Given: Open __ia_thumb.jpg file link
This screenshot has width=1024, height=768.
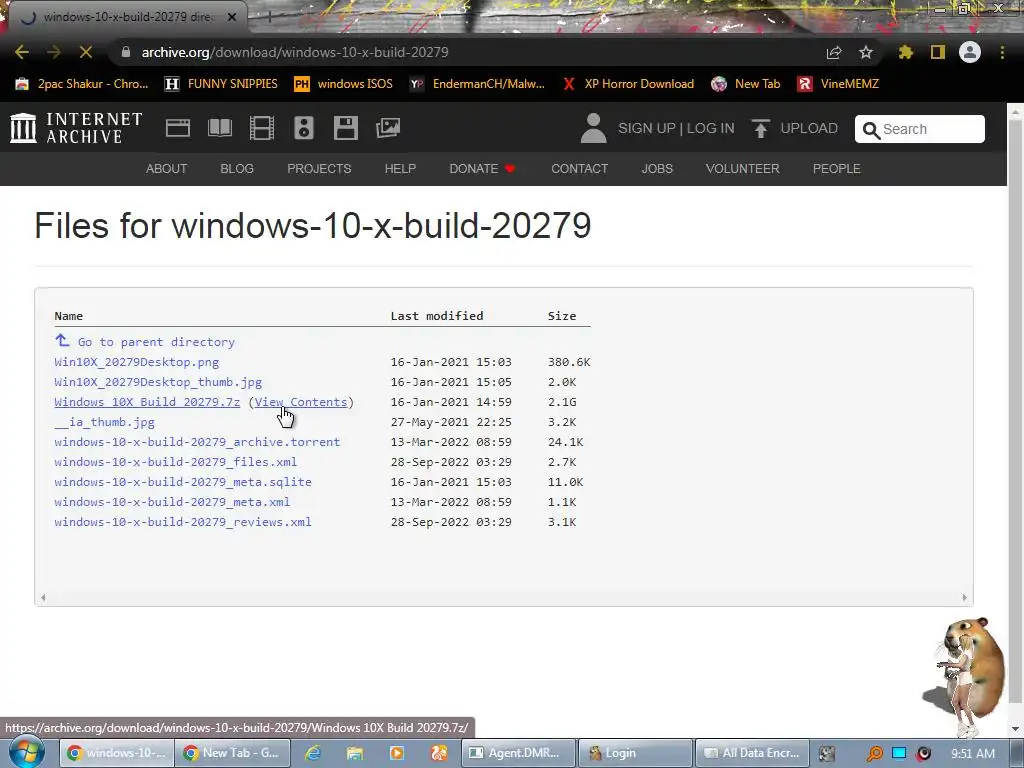Looking at the screenshot, I should coord(104,422).
